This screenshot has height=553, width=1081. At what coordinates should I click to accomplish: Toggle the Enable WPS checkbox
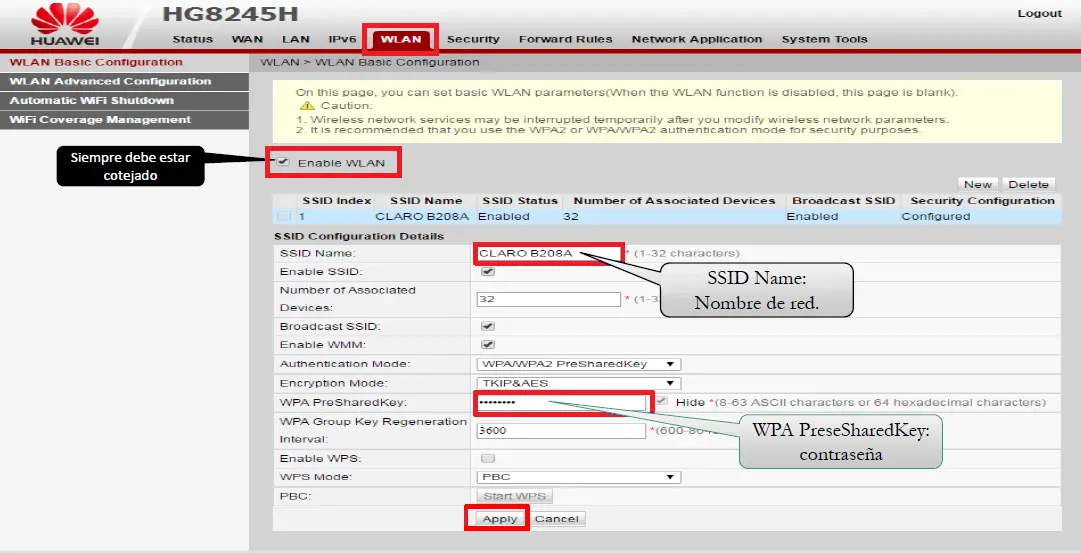[x=488, y=459]
